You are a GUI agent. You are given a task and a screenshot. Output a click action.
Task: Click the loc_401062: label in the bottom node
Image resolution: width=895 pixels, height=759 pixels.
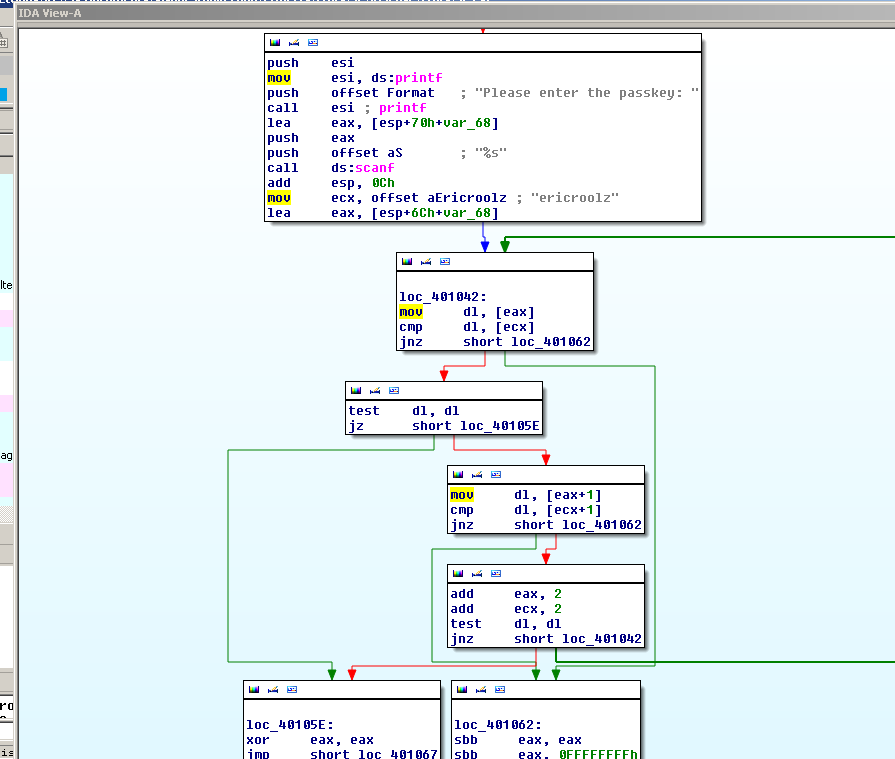(x=497, y=725)
